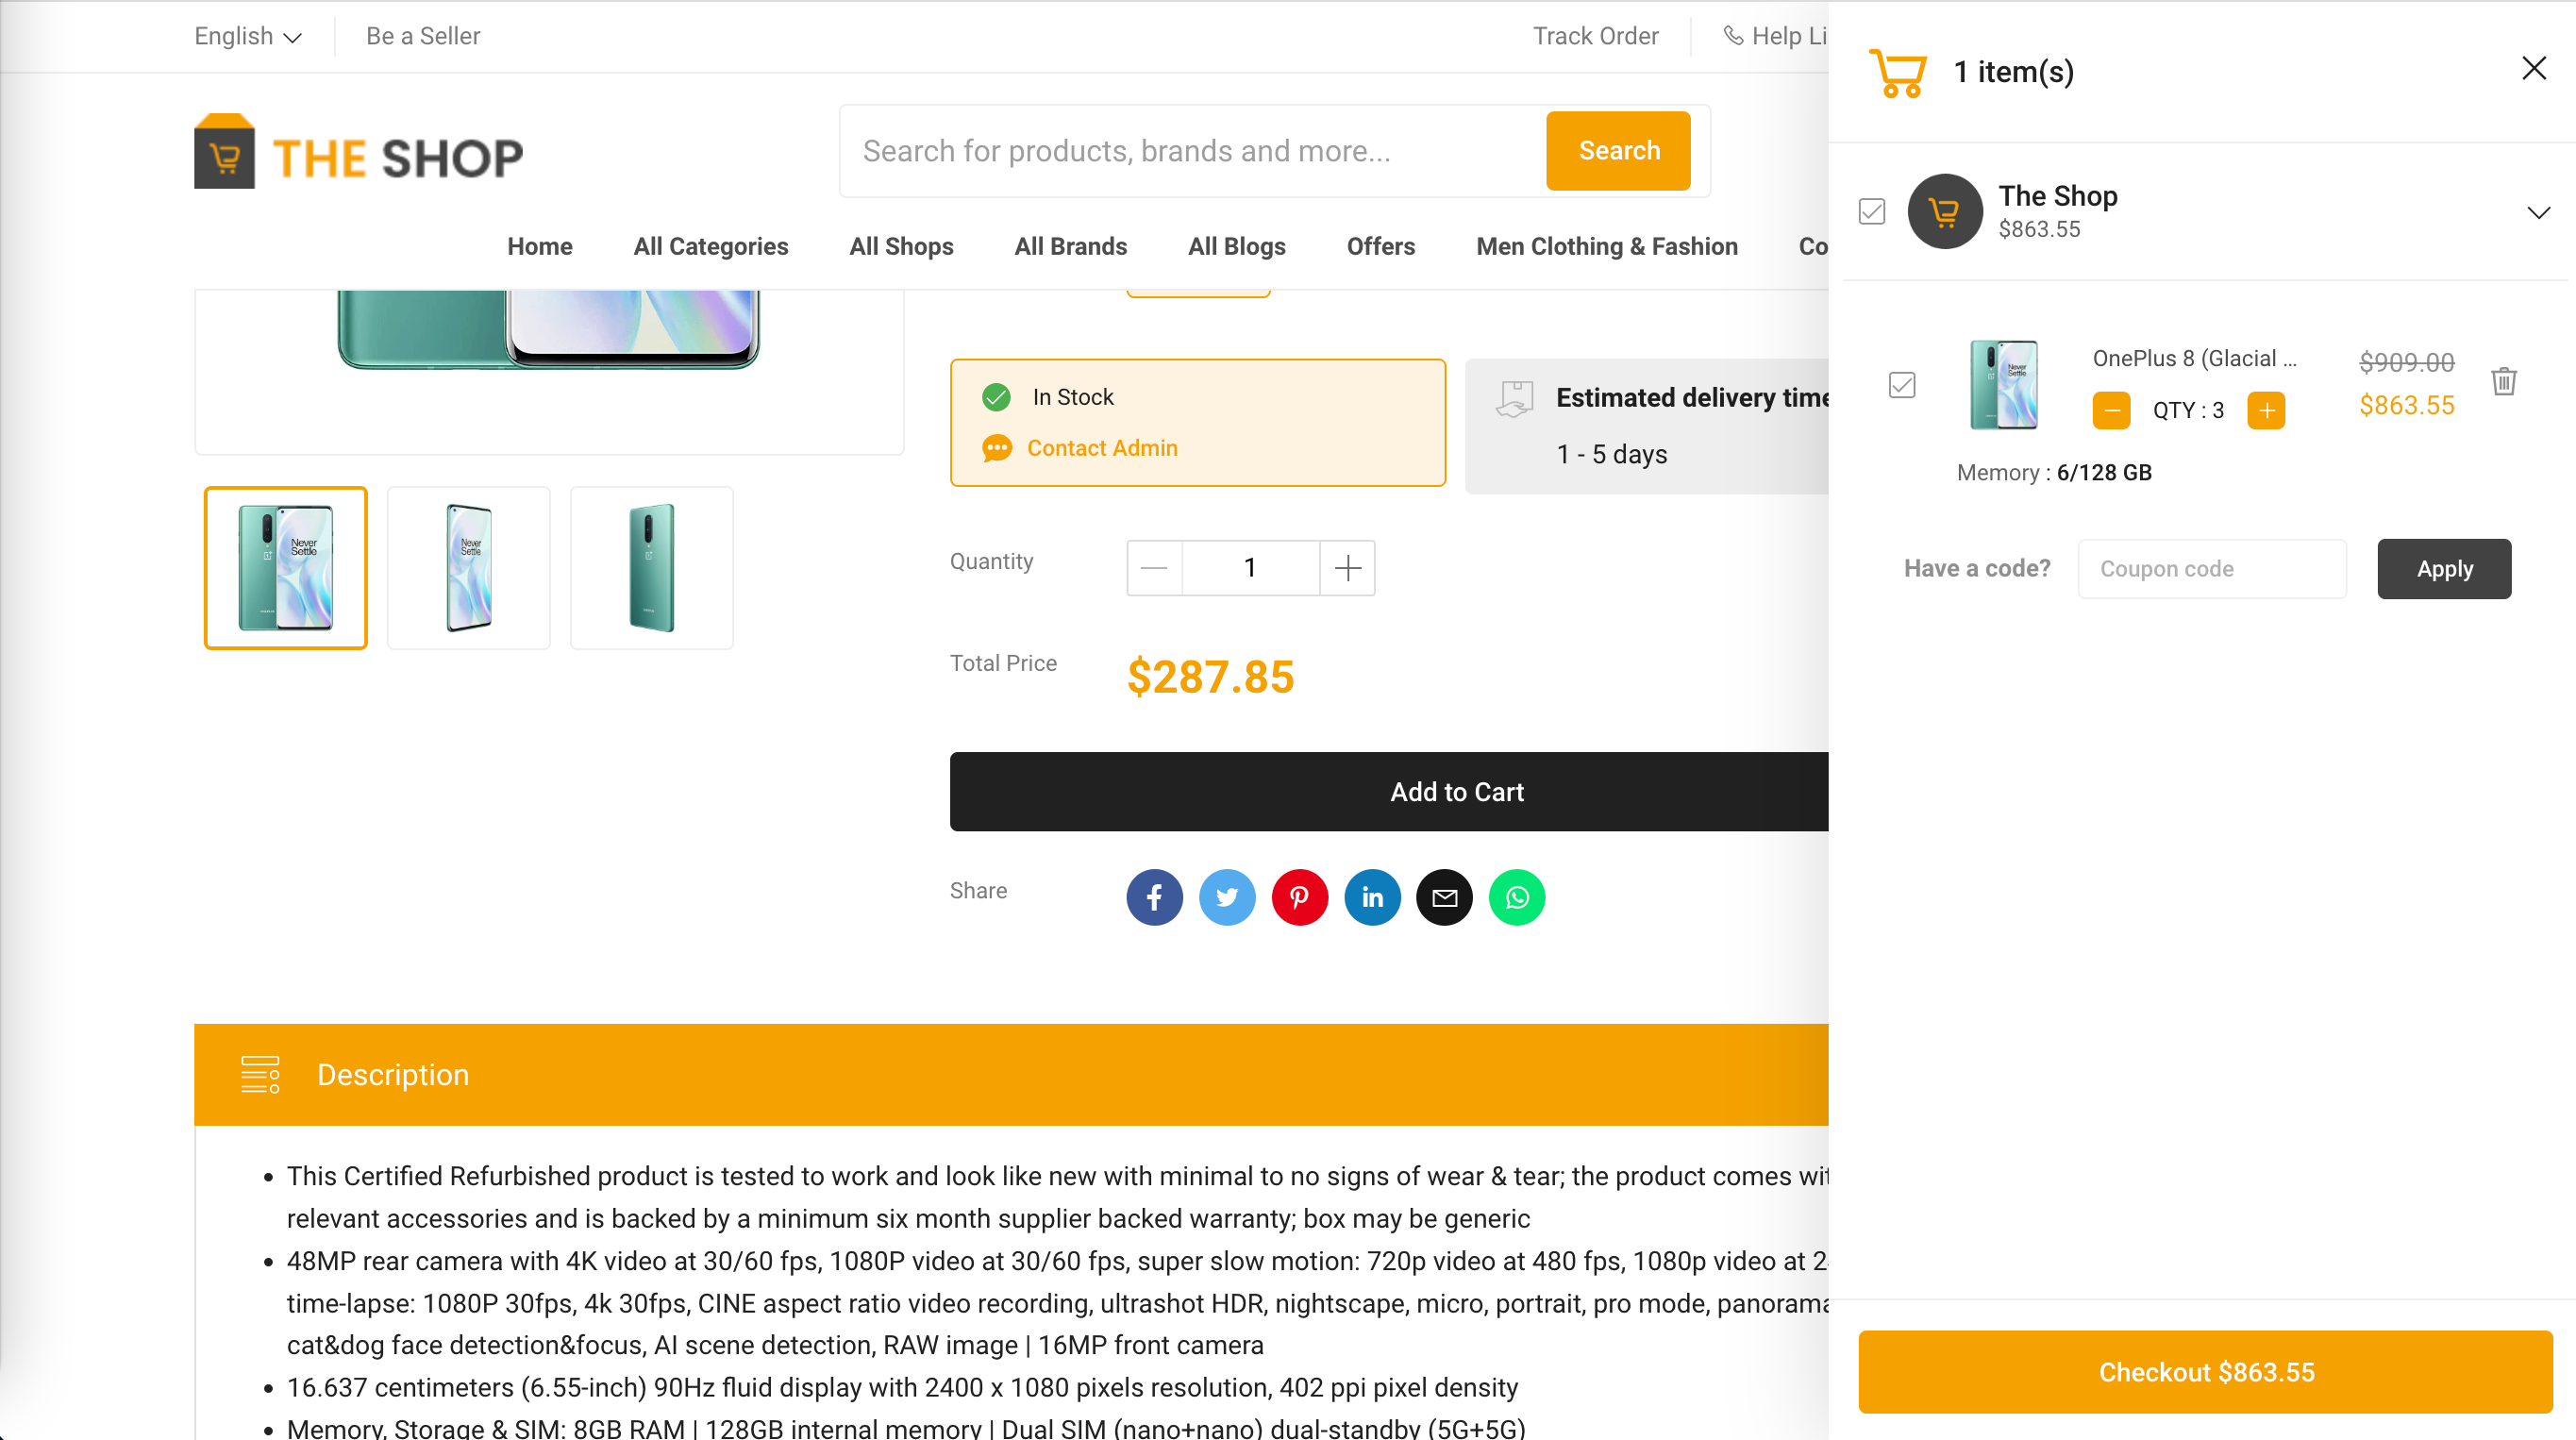Toggle The Shop seller checkbox in cart
This screenshot has width=2576, height=1440.
[x=1871, y=211]
